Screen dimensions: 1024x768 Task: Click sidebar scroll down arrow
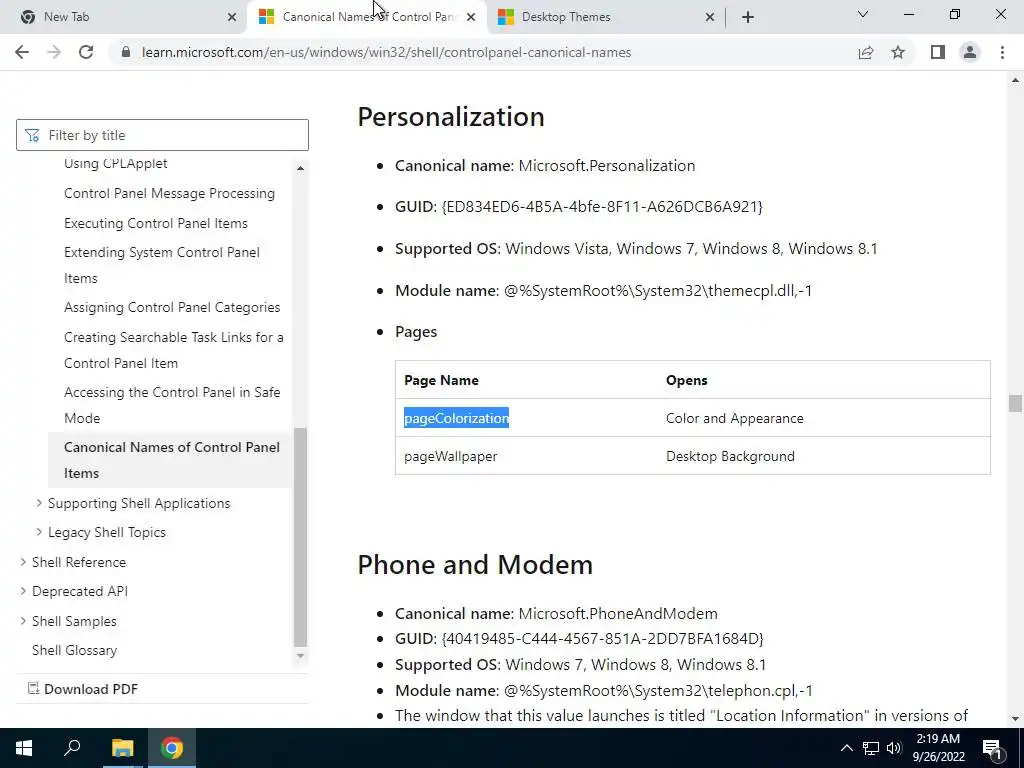[300, 656]
